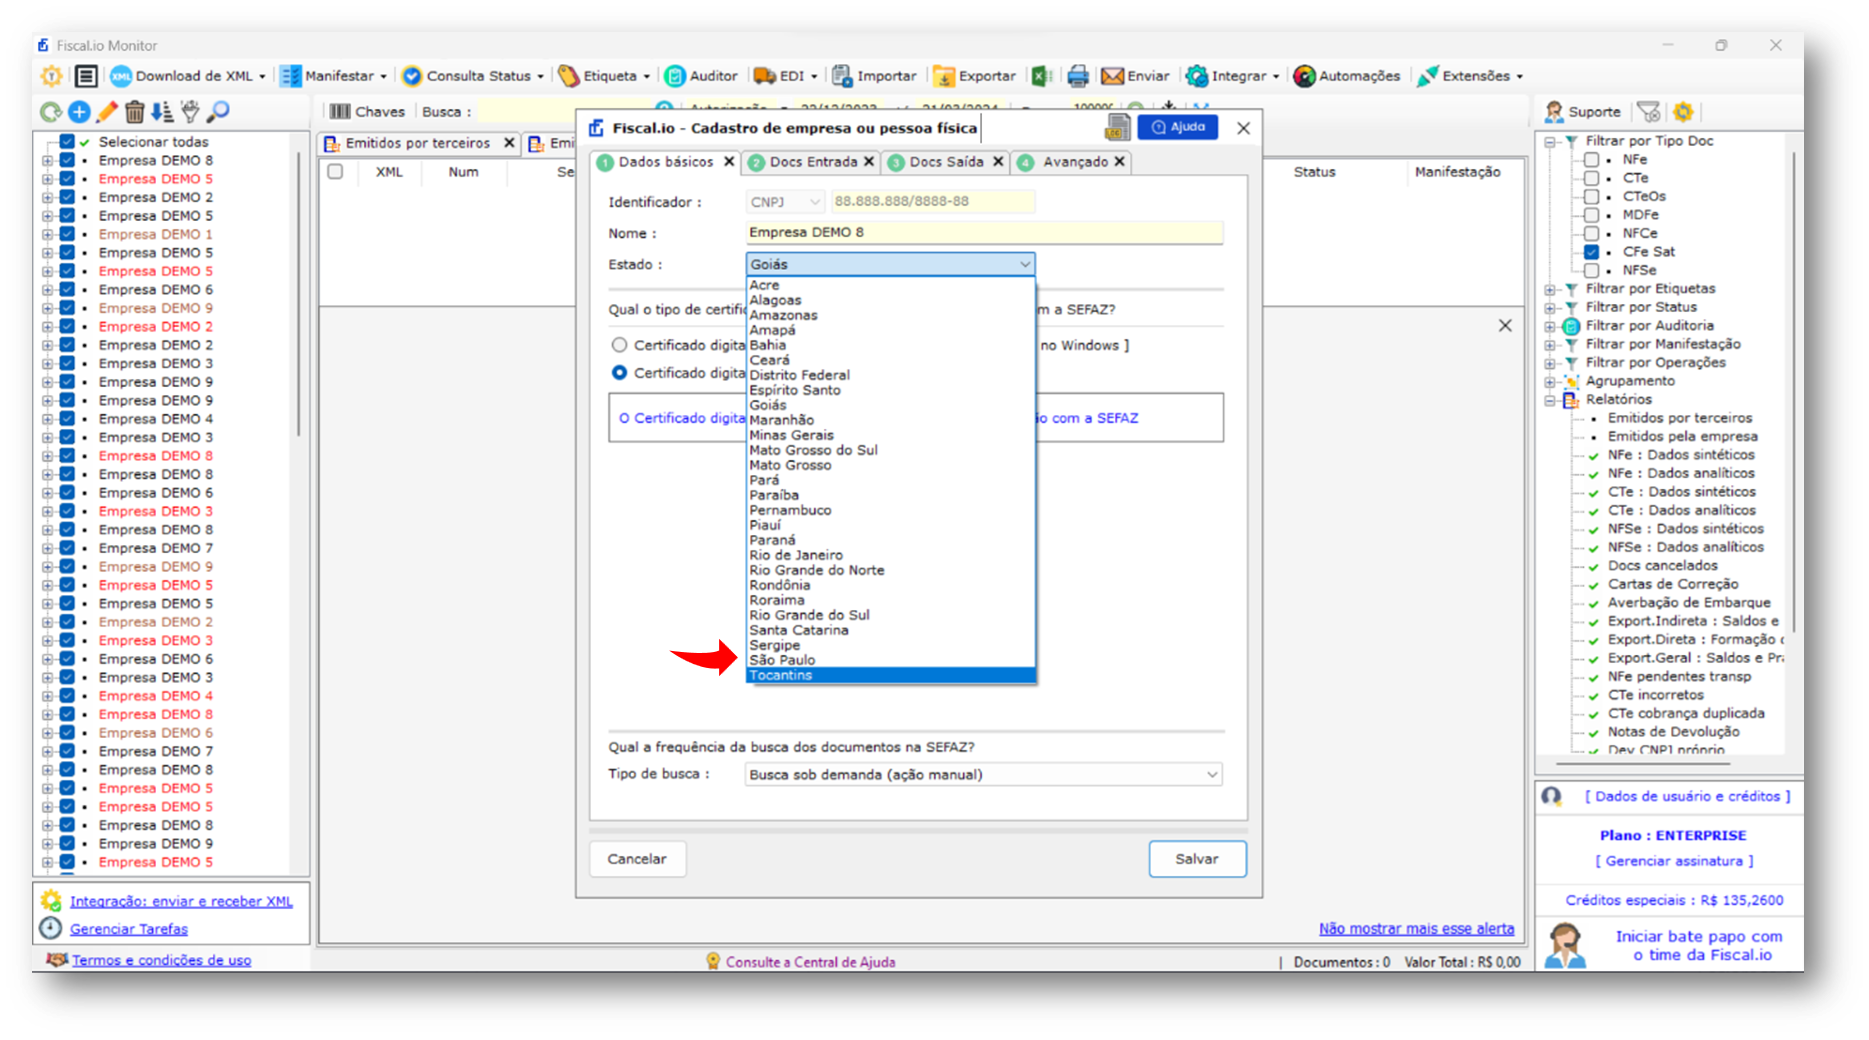This screenshot has width=1869, height=1040.
Task: Open the Estado dropdown showing Goiás
Action: 890,264
